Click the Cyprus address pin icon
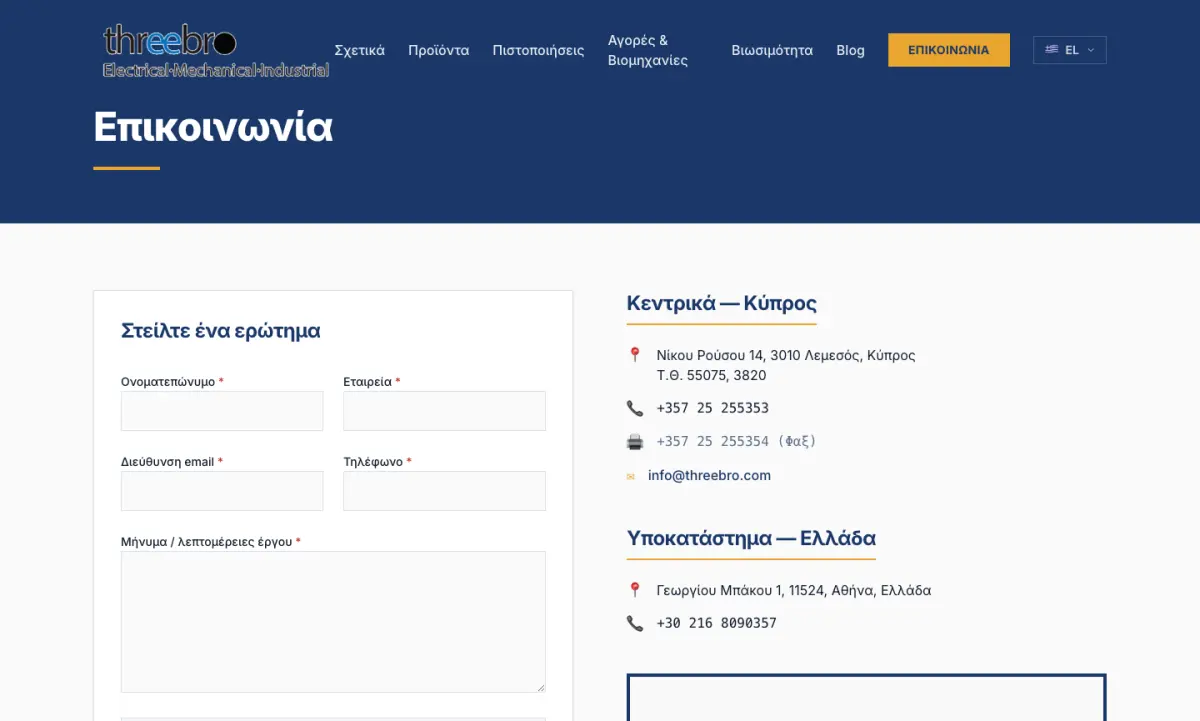 (x=634, y=355)
